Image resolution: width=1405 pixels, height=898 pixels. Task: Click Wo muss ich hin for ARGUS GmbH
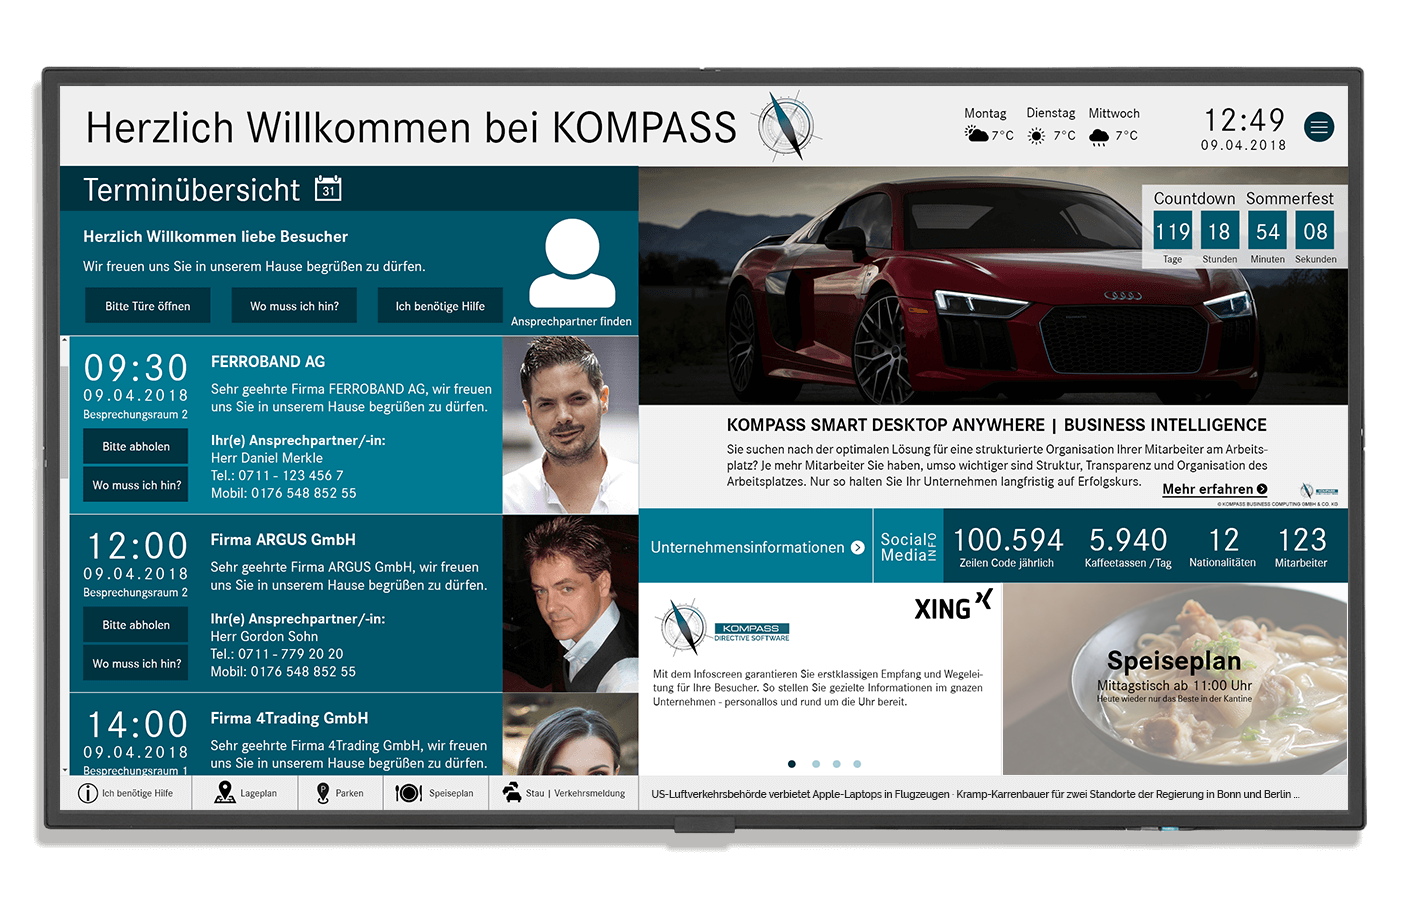point(137,664)
